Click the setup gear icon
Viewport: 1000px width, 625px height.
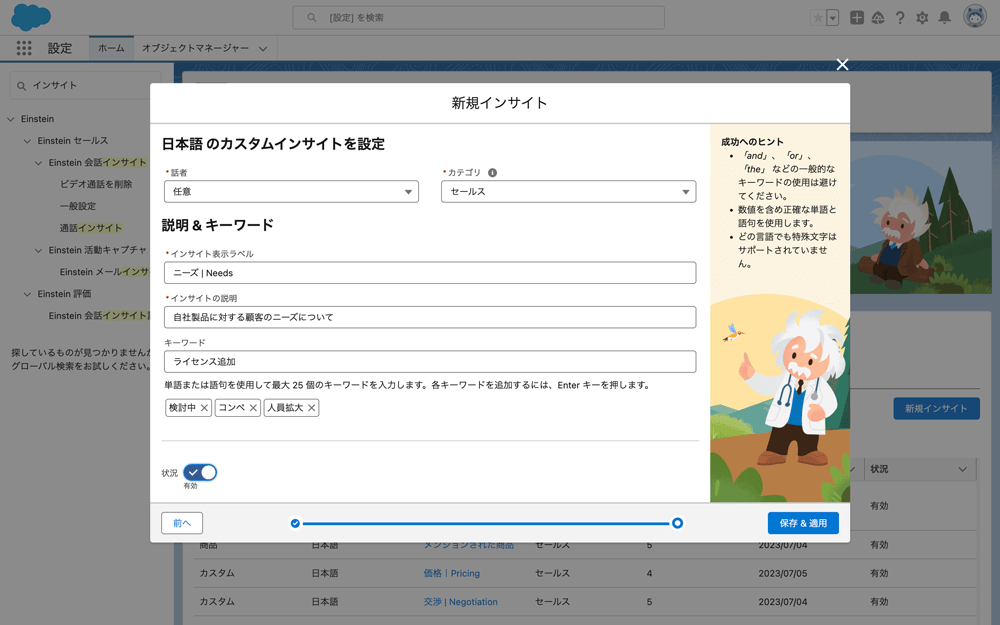pos(922,18)
